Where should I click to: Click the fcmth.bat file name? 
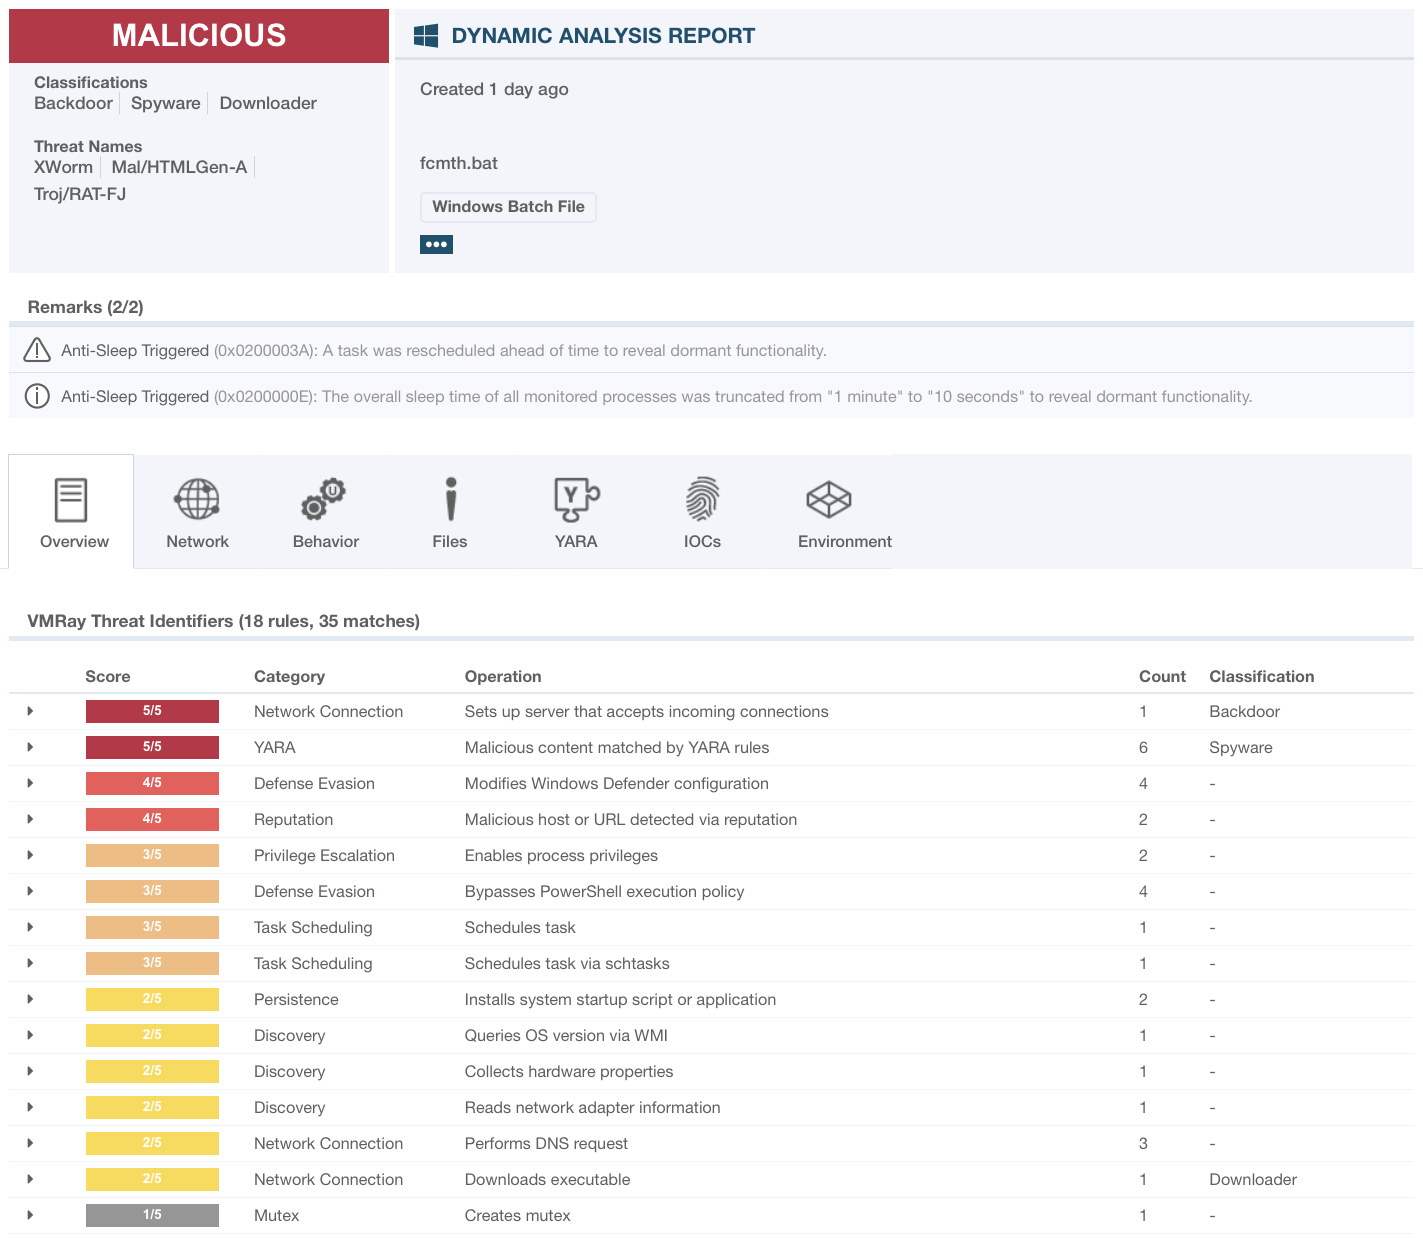click(x=459, y=163)
